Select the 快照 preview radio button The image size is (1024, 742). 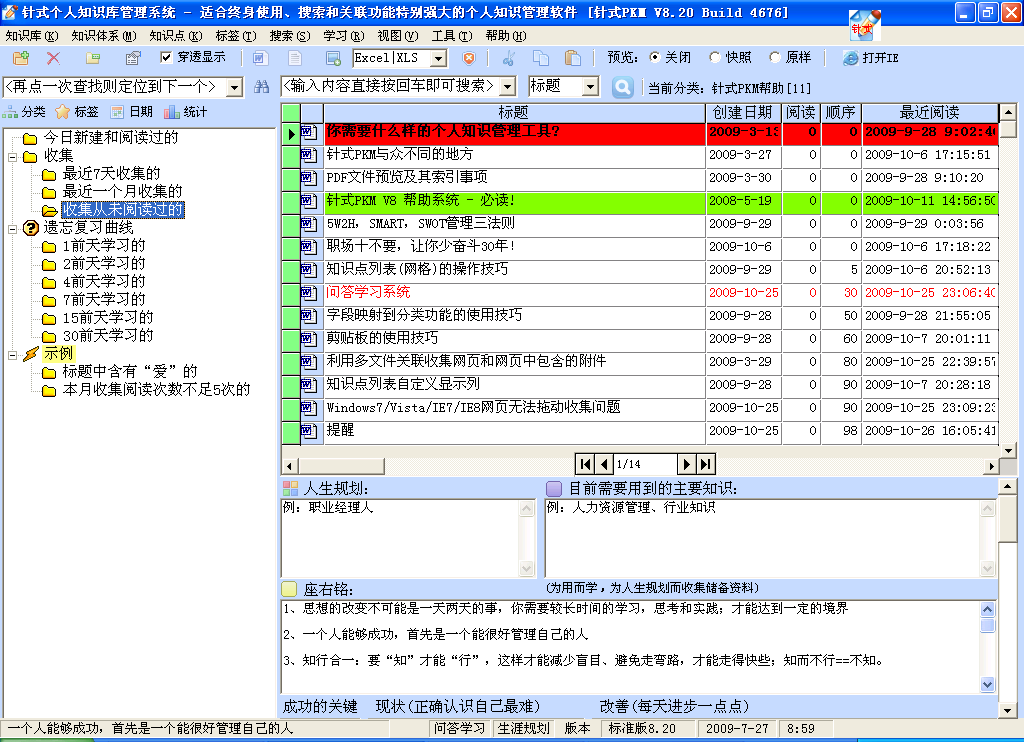715,58
